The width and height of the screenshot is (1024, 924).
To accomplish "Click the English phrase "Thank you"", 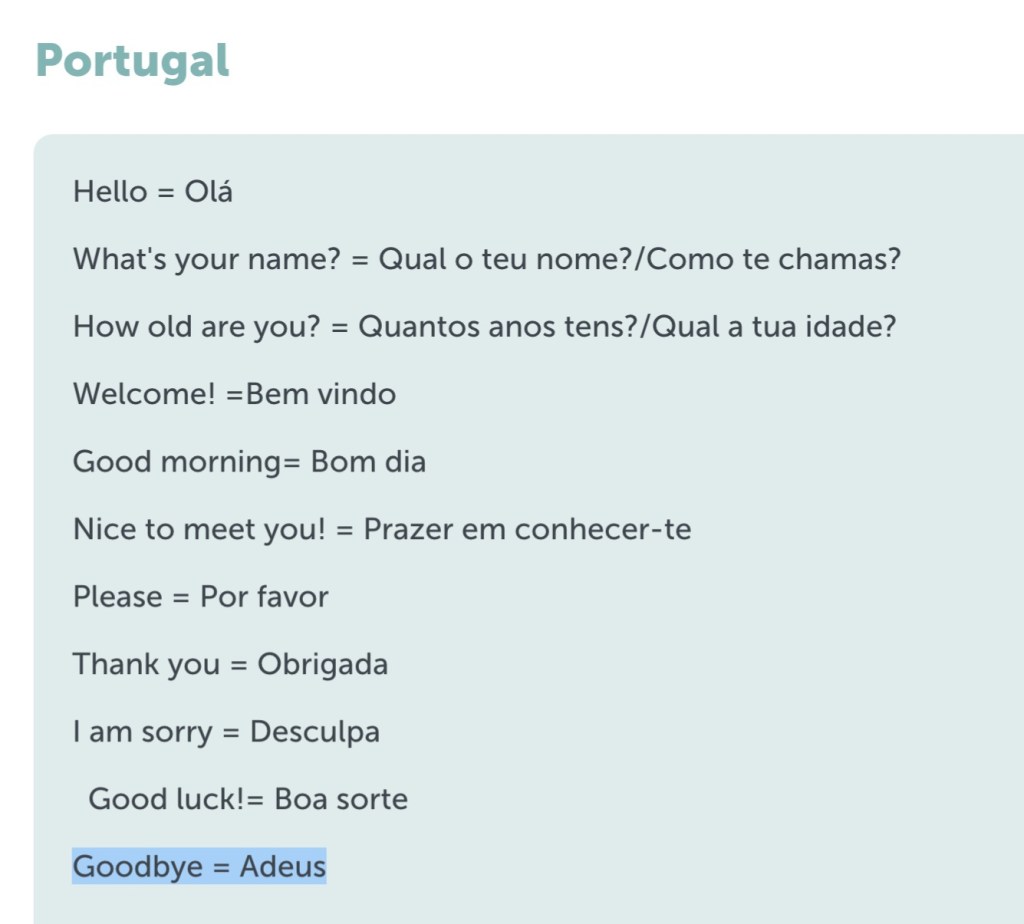I will tap(146, 664).
